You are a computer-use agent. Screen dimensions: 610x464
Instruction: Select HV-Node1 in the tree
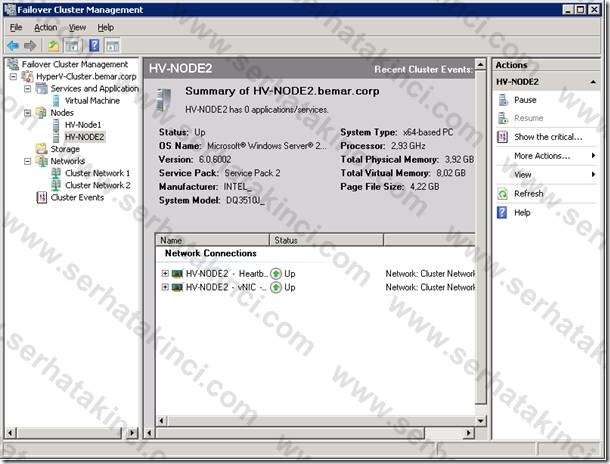tap(83, 125)
